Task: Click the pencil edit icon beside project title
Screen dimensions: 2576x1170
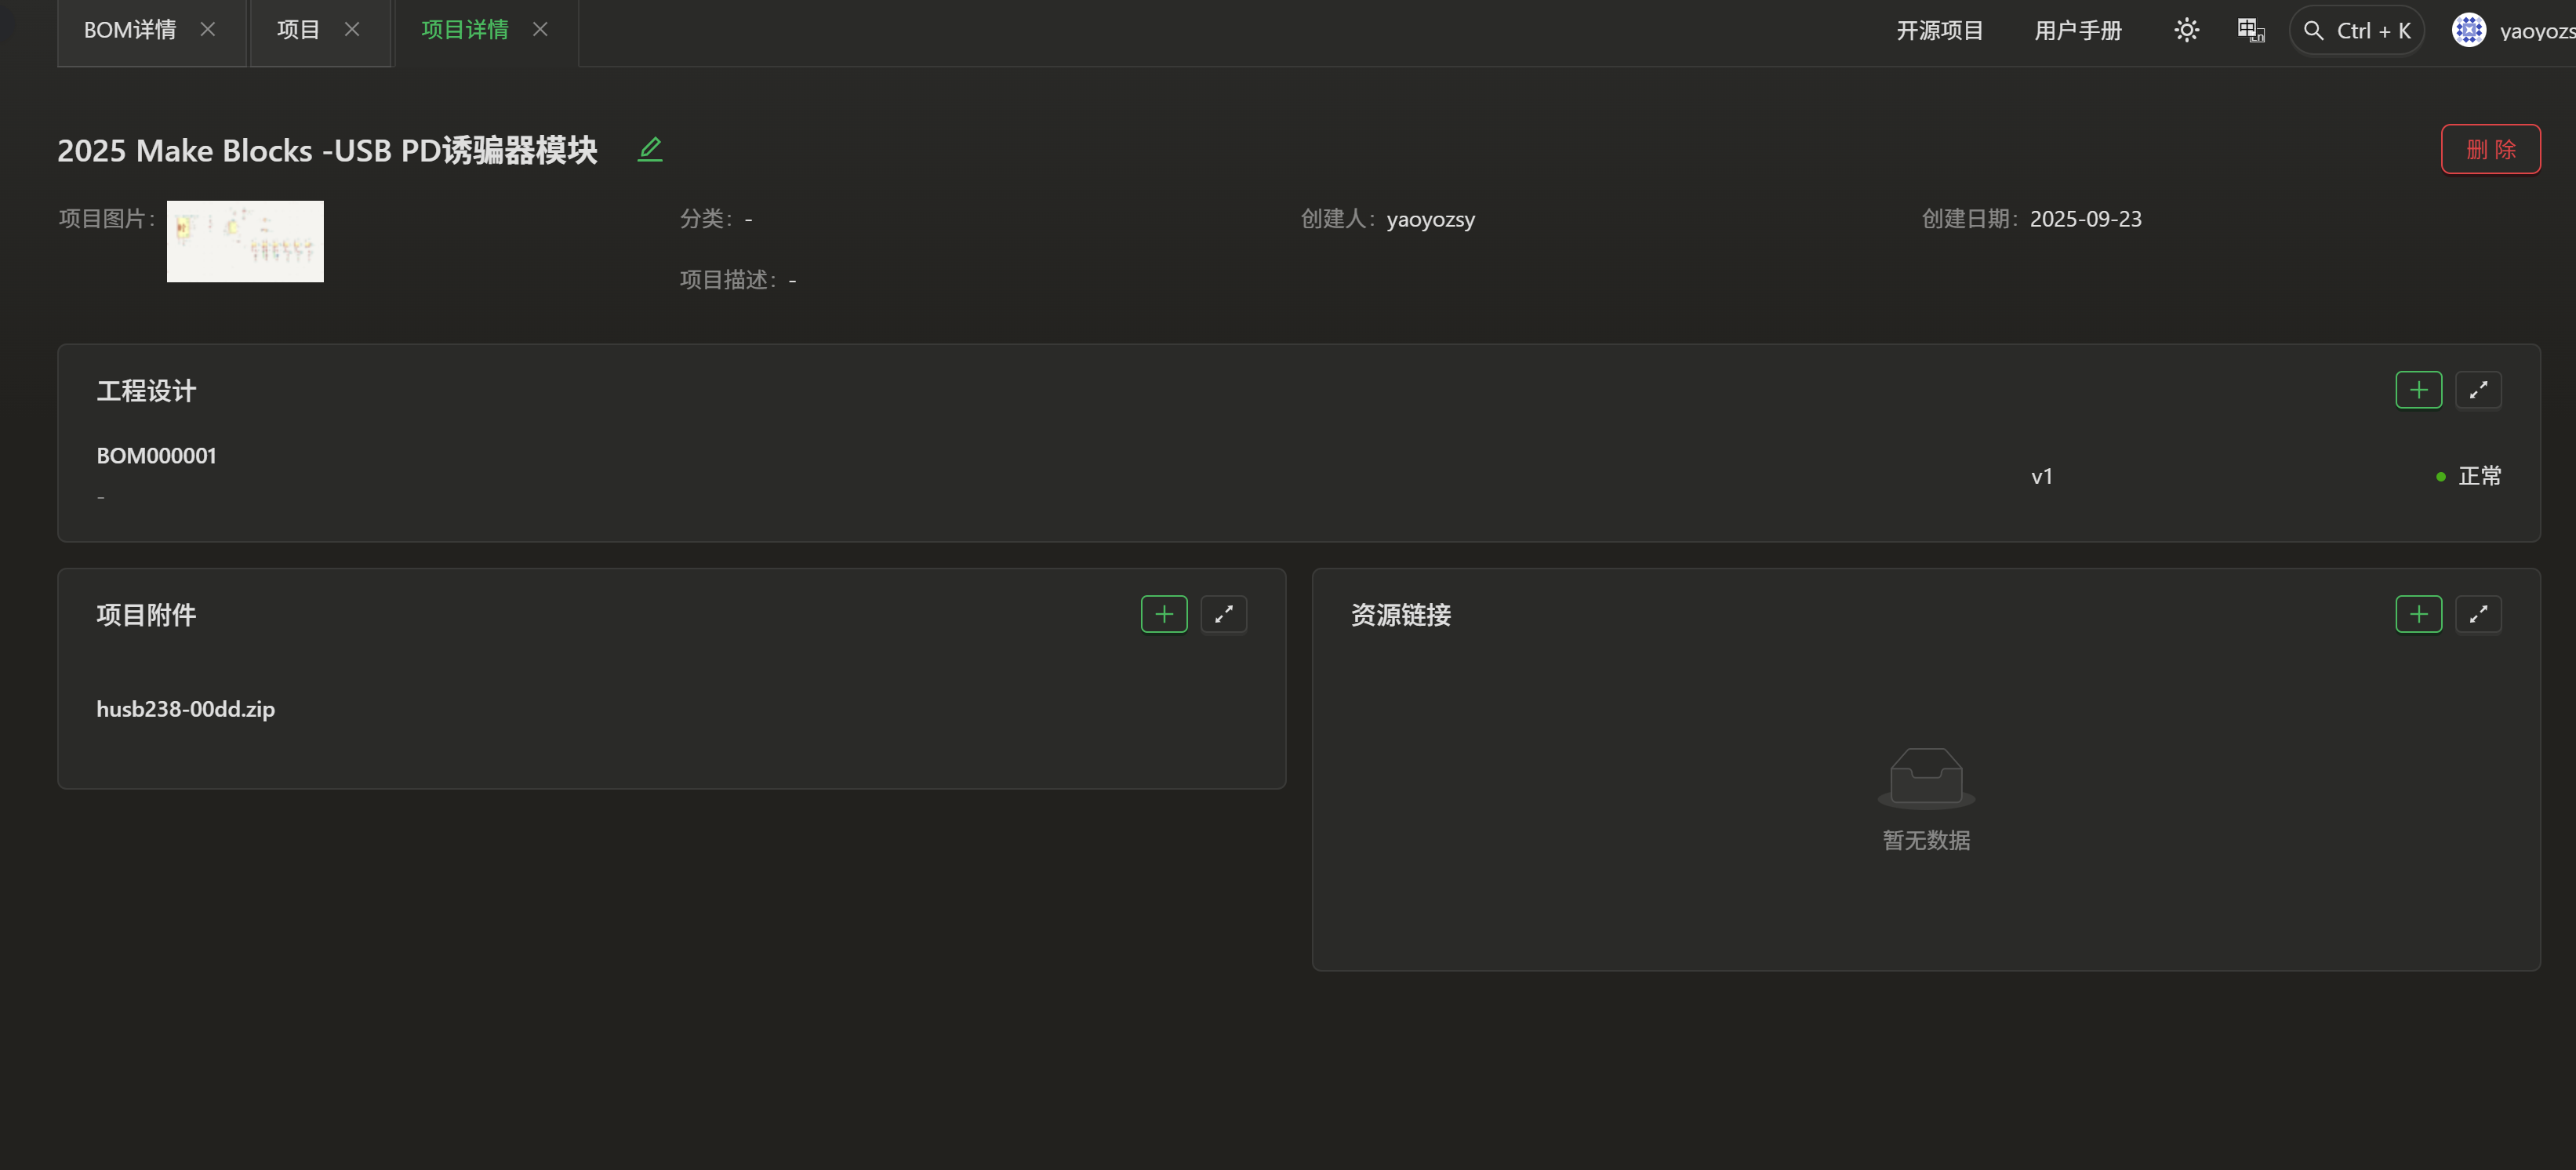Action: point(650,150)
